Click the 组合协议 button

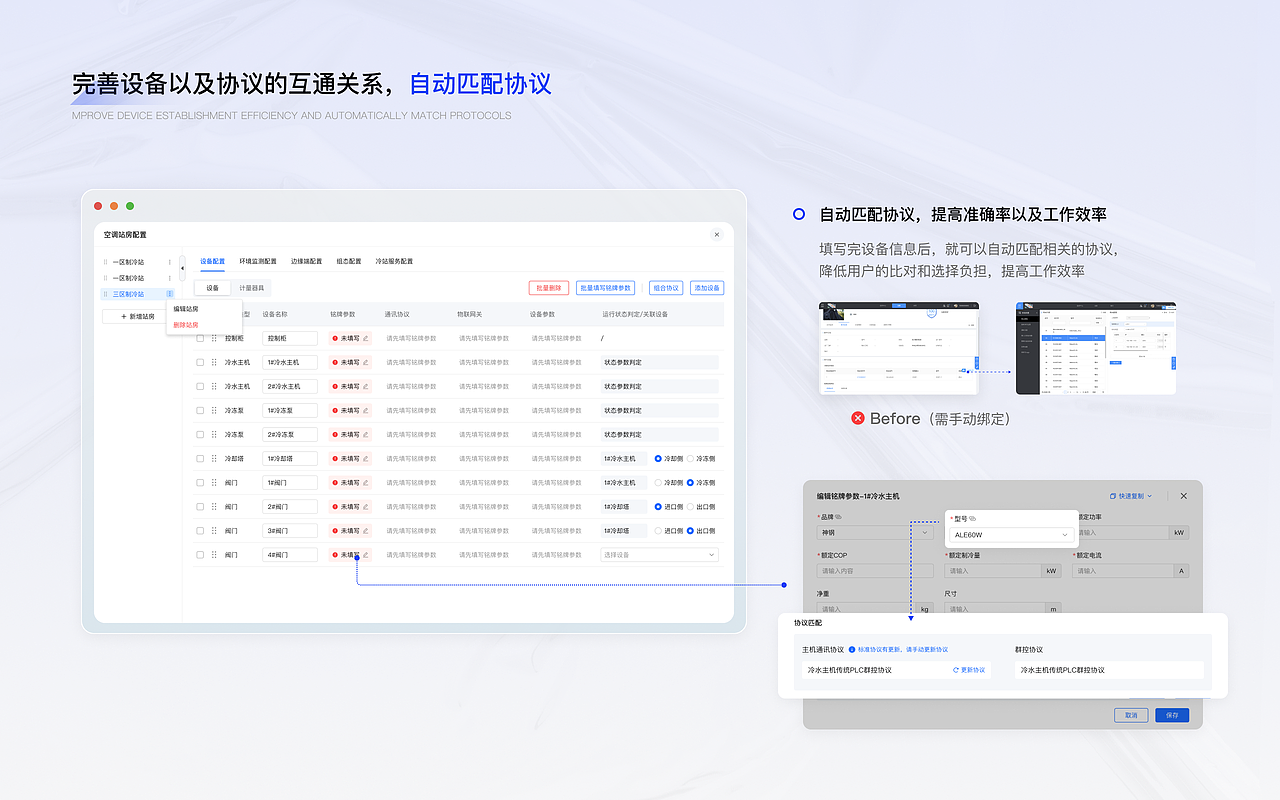(x=666, y=288)
